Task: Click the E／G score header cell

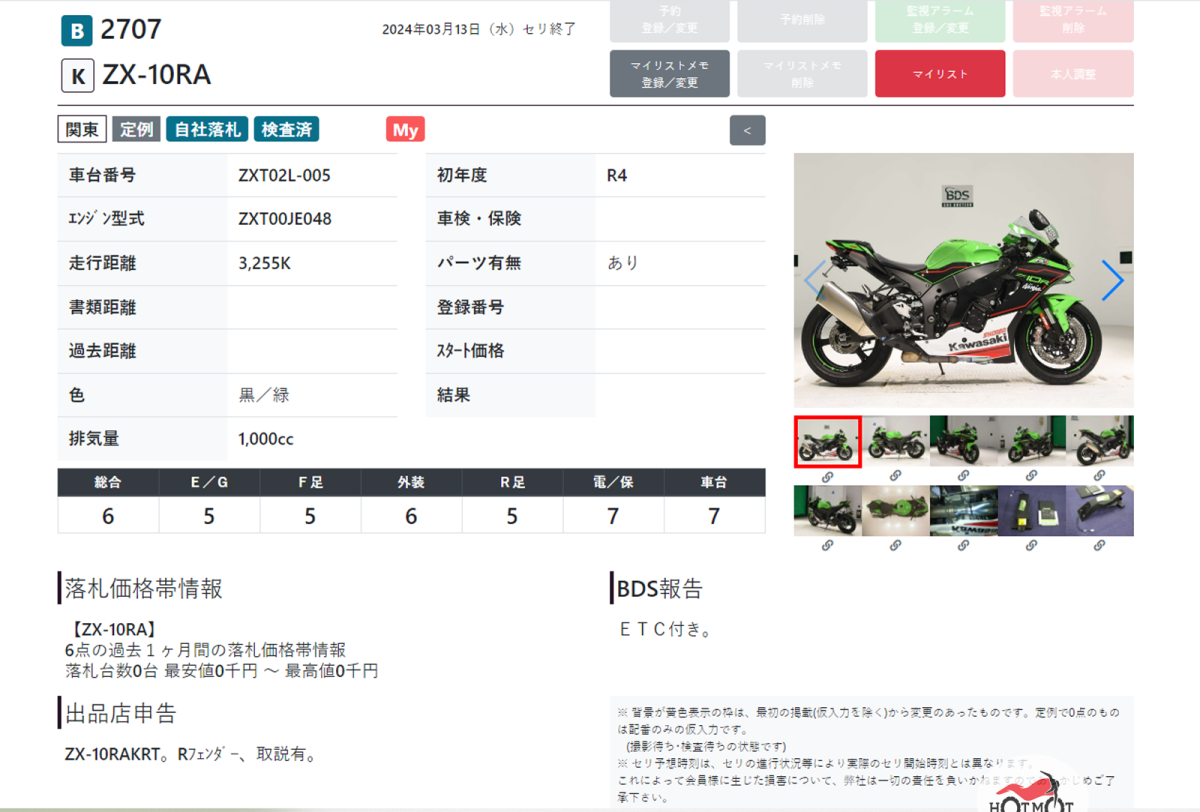Action: [209, 483]
